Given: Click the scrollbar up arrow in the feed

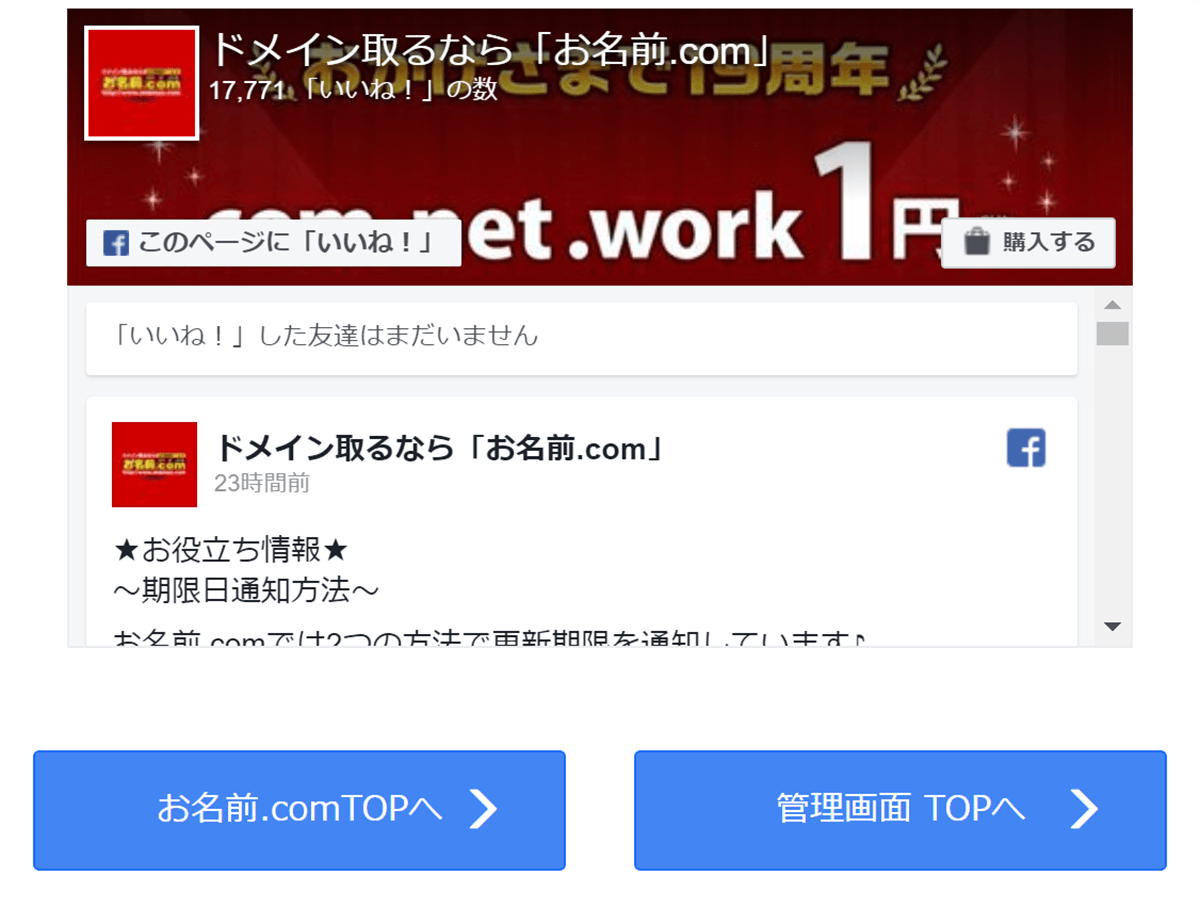Looking at the screenshot, I should (x=1112, y=304).
